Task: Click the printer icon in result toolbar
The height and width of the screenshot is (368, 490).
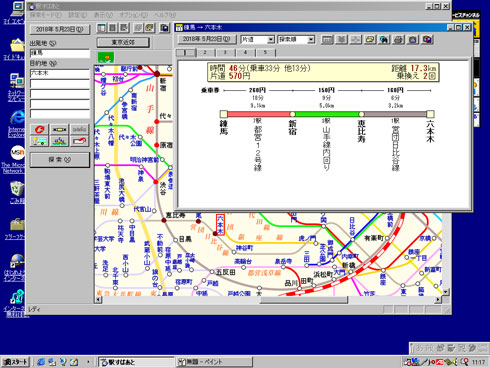Action: [399, 40]
